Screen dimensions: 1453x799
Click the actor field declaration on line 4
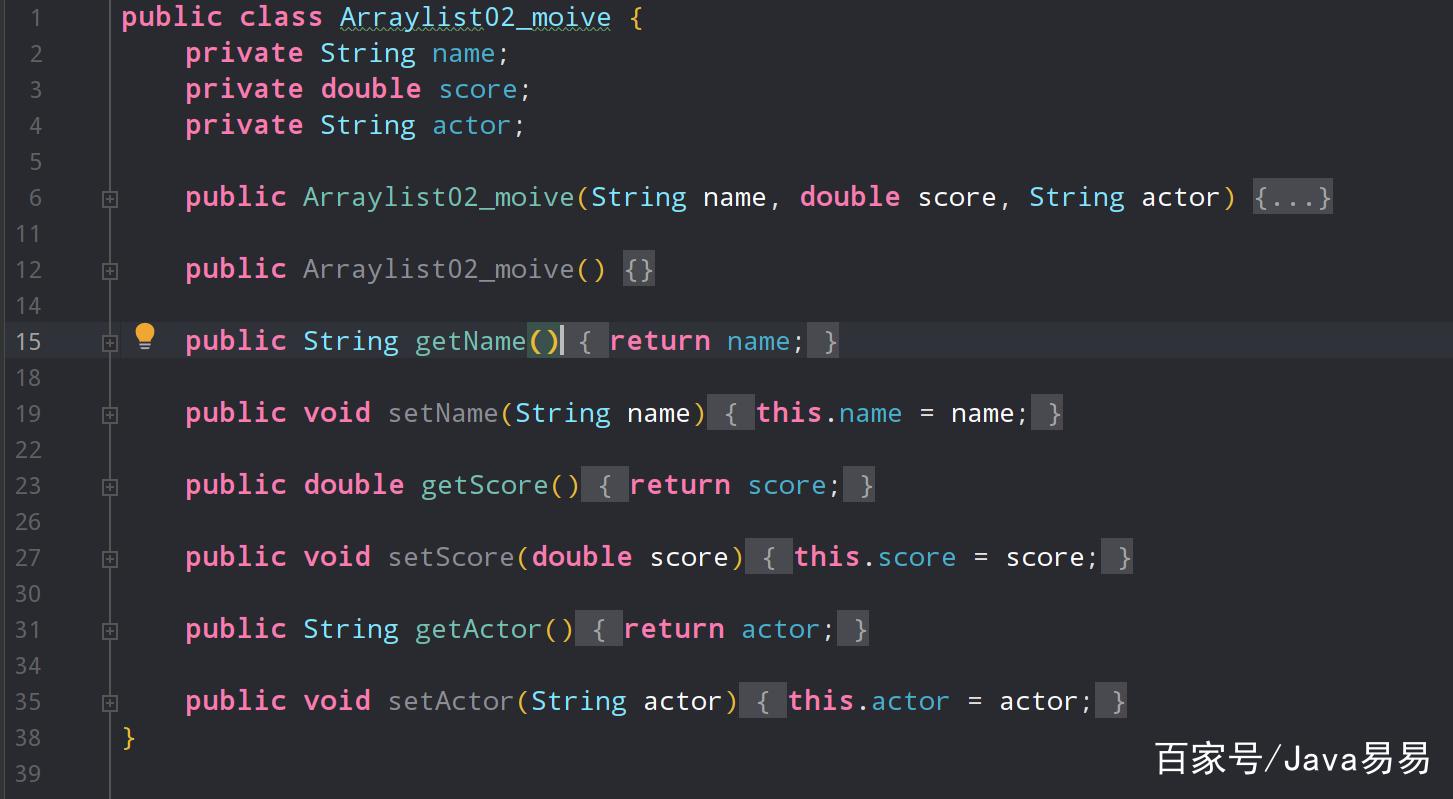tap(471, 126)
